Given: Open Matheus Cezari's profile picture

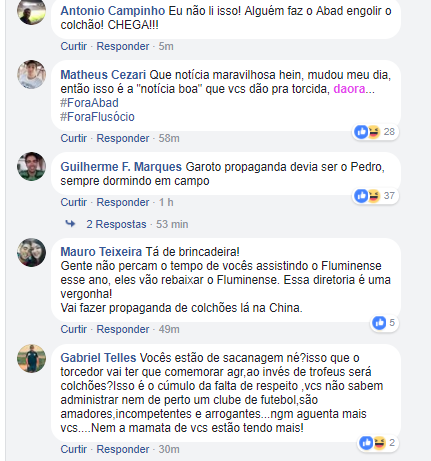Looking at the screenshot, I should pyautogui.click(x=32, y=74).
